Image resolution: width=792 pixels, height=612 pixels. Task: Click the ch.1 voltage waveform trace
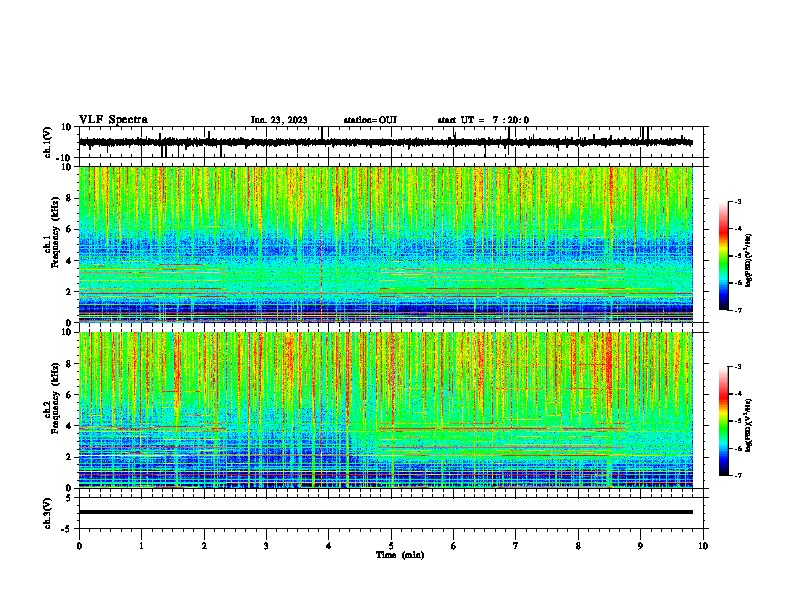[x=386, y=142]
